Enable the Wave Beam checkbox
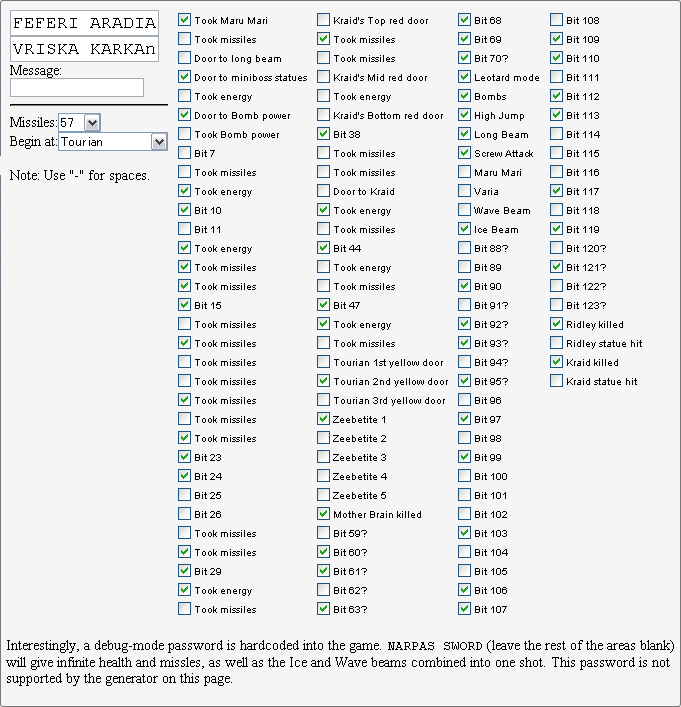This screenshot has height=707, width=681. coord(465,210)
